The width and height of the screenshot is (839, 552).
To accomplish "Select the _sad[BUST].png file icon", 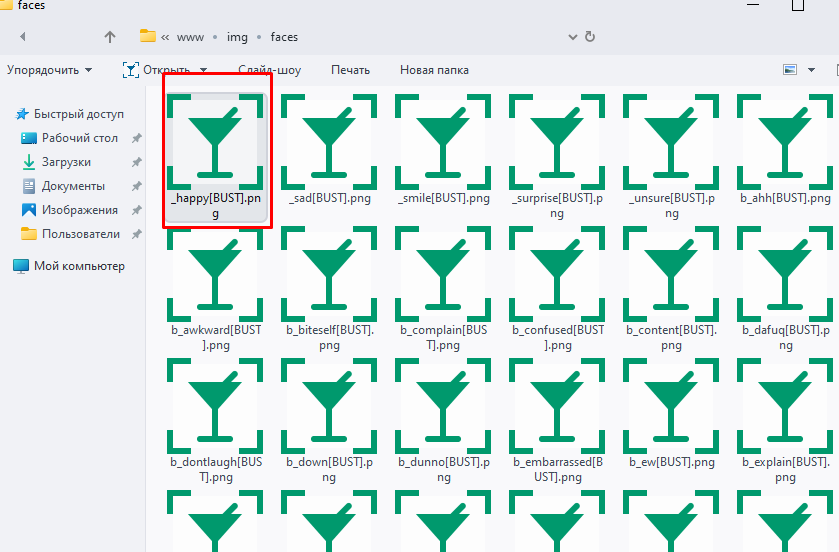I will tap(329, 142).
